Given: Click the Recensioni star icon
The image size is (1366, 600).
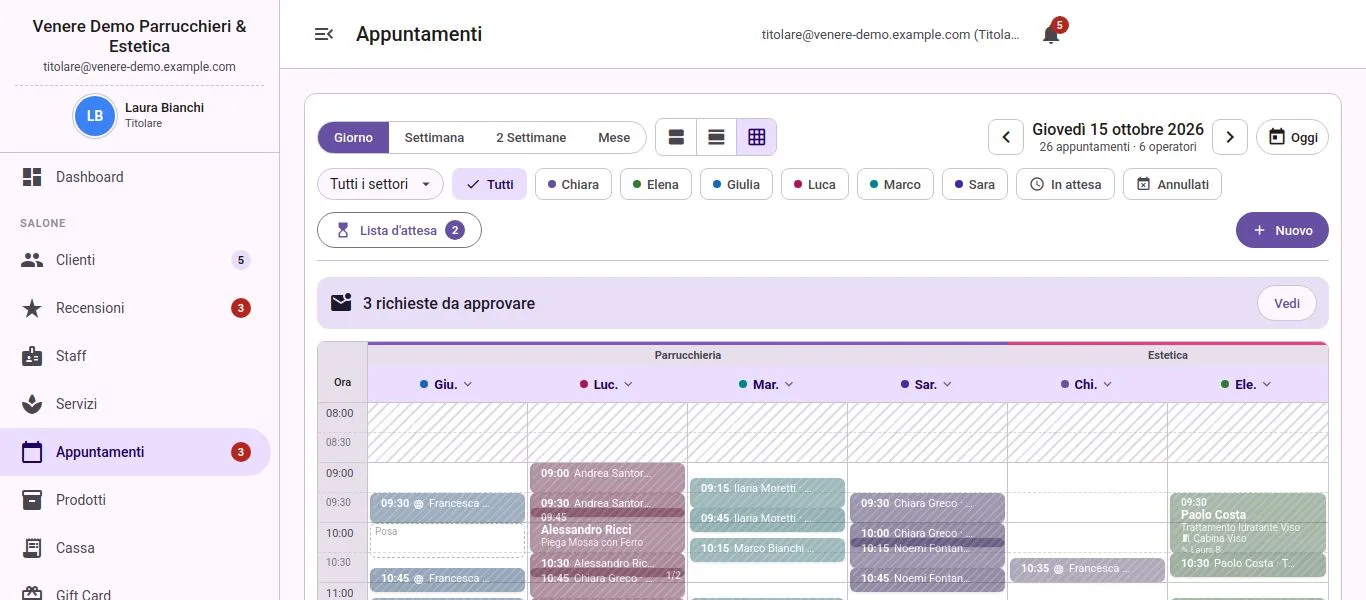Looking at the screenshot, I should pyautogui.click(x=32, y=308).
